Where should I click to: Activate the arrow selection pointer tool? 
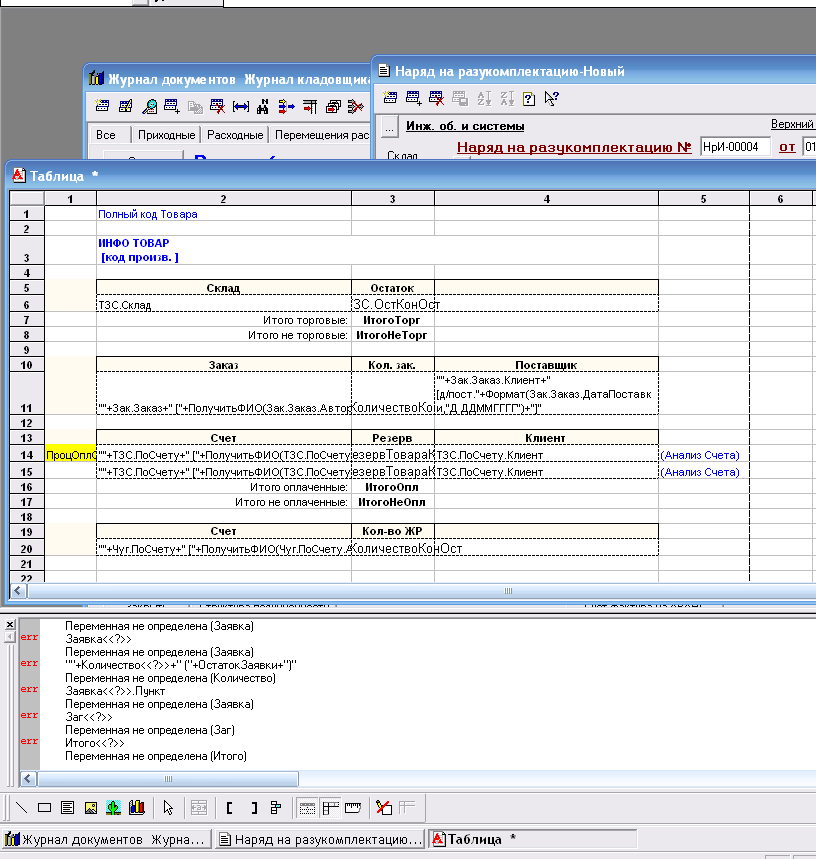click(168, 807)
